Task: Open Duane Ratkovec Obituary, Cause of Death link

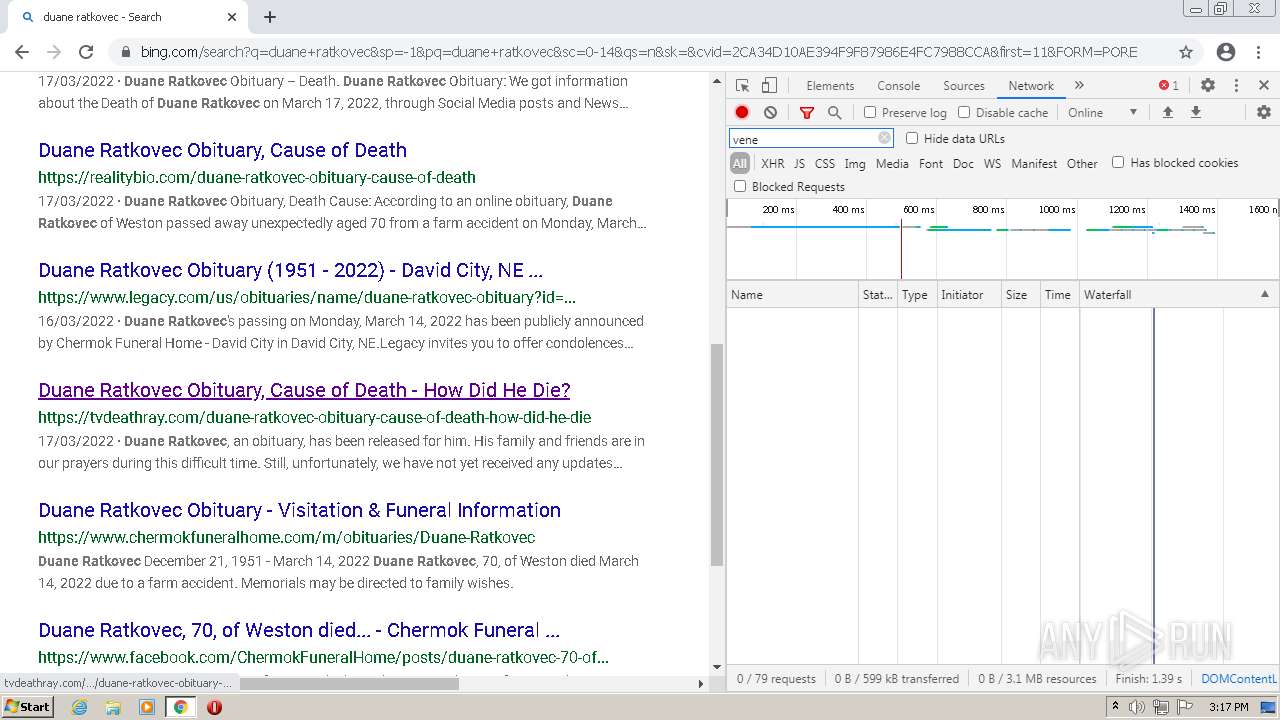Action: [222, 150]
